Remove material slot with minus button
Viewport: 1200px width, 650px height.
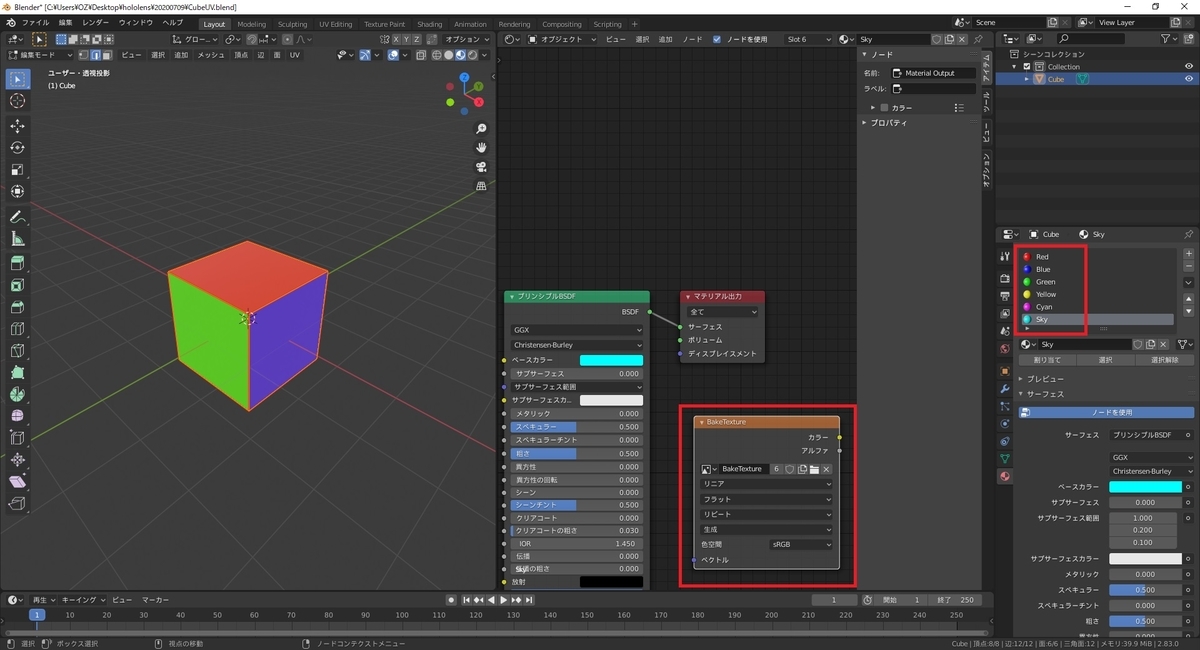[1188, 267]
